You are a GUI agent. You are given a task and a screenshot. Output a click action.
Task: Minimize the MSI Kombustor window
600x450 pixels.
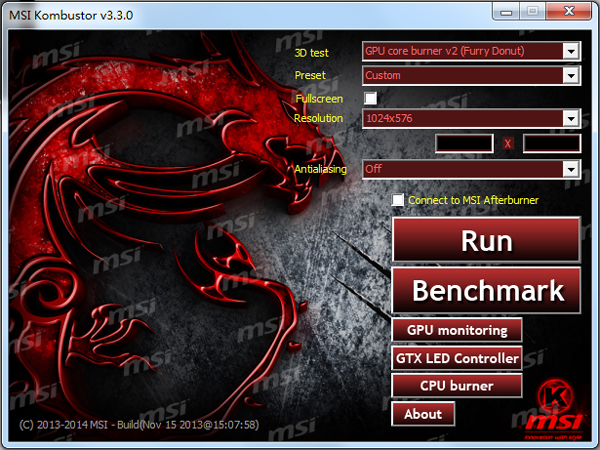pyautogui.click(x=506, y=12)
